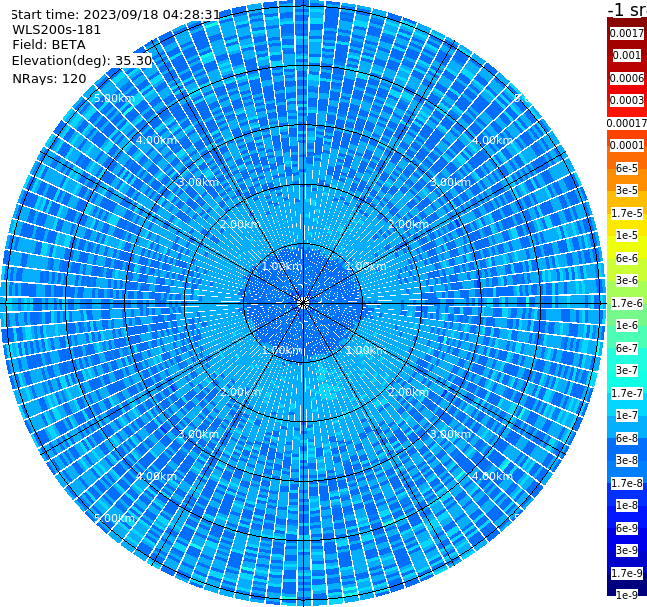Click the Start time 2023/09/18 04:28:31 label
This screenshot has width=647, height=607.
click(115, 15)
